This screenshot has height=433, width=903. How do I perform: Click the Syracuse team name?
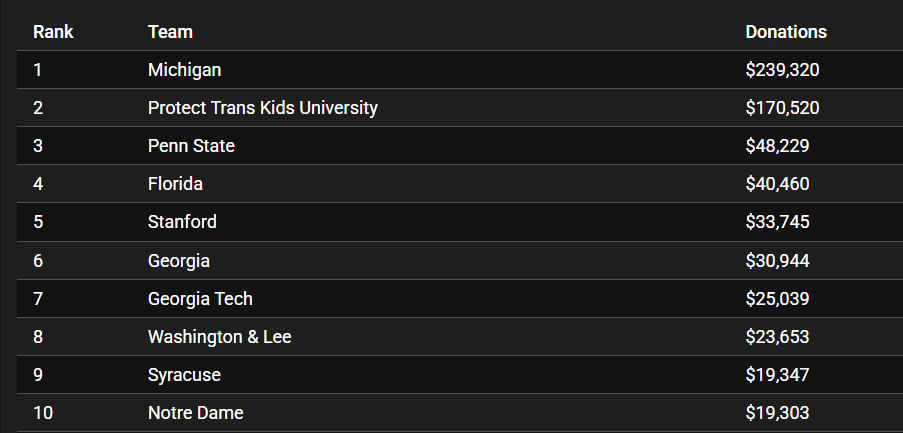(184, 375)
